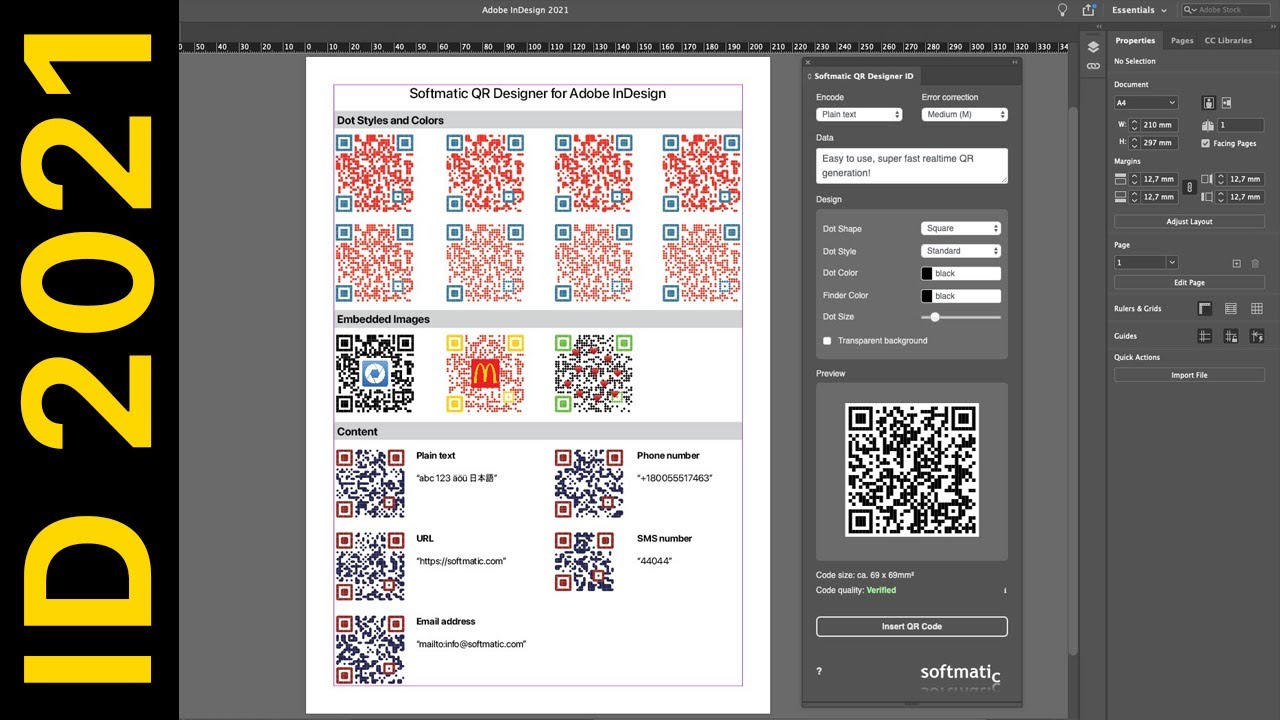Click the "+180055517463" phone number text
This screenshot has height=720, width=1280.
pyautogui.click(x=675, y=478)
